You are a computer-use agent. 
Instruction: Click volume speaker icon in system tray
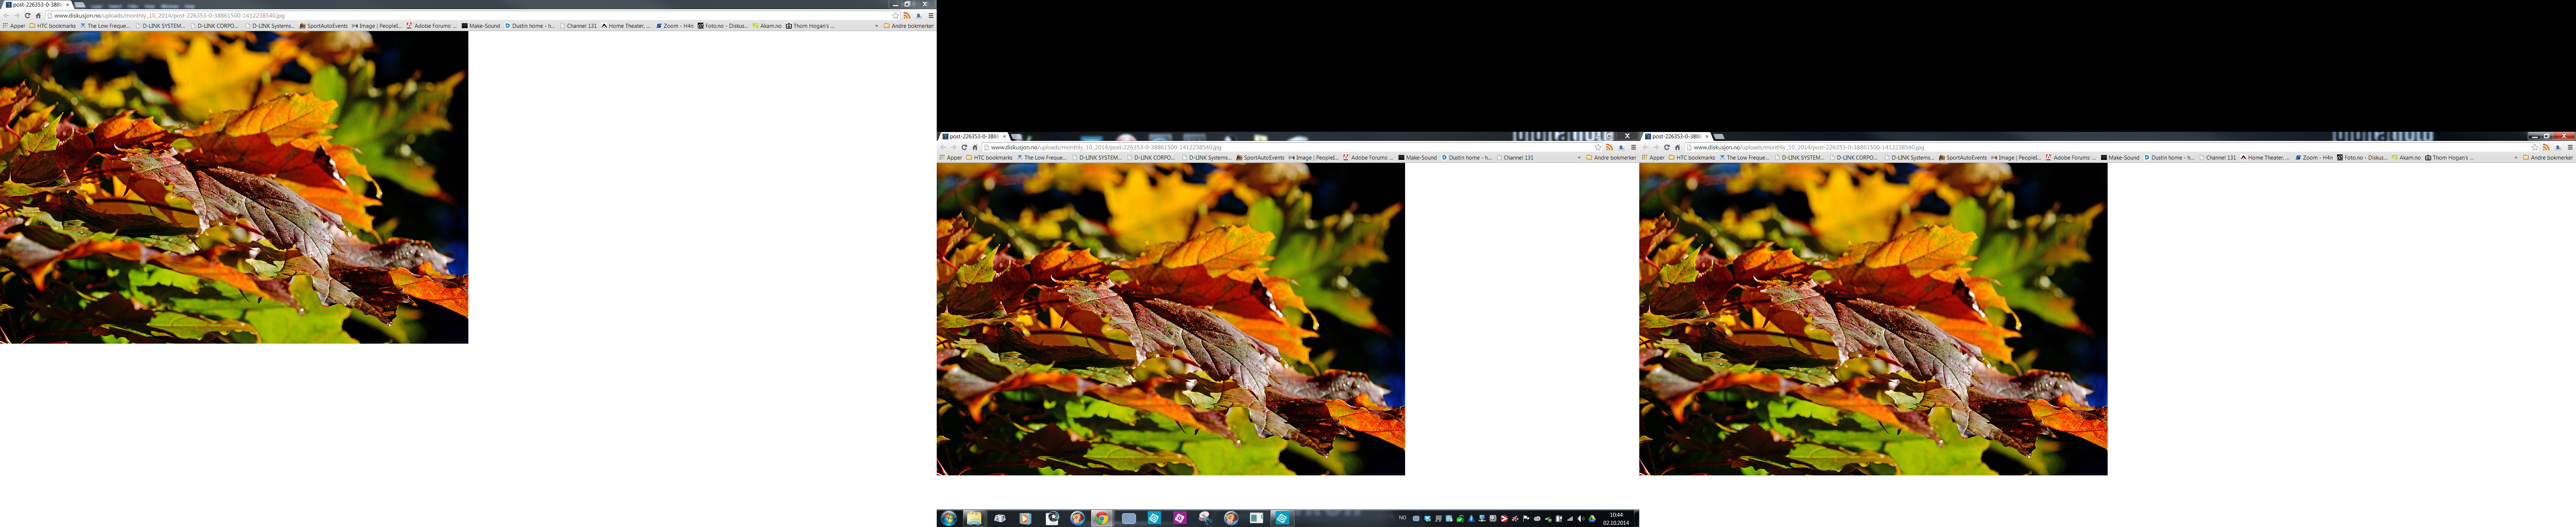pyautogui.click(x=1581, y=519)
